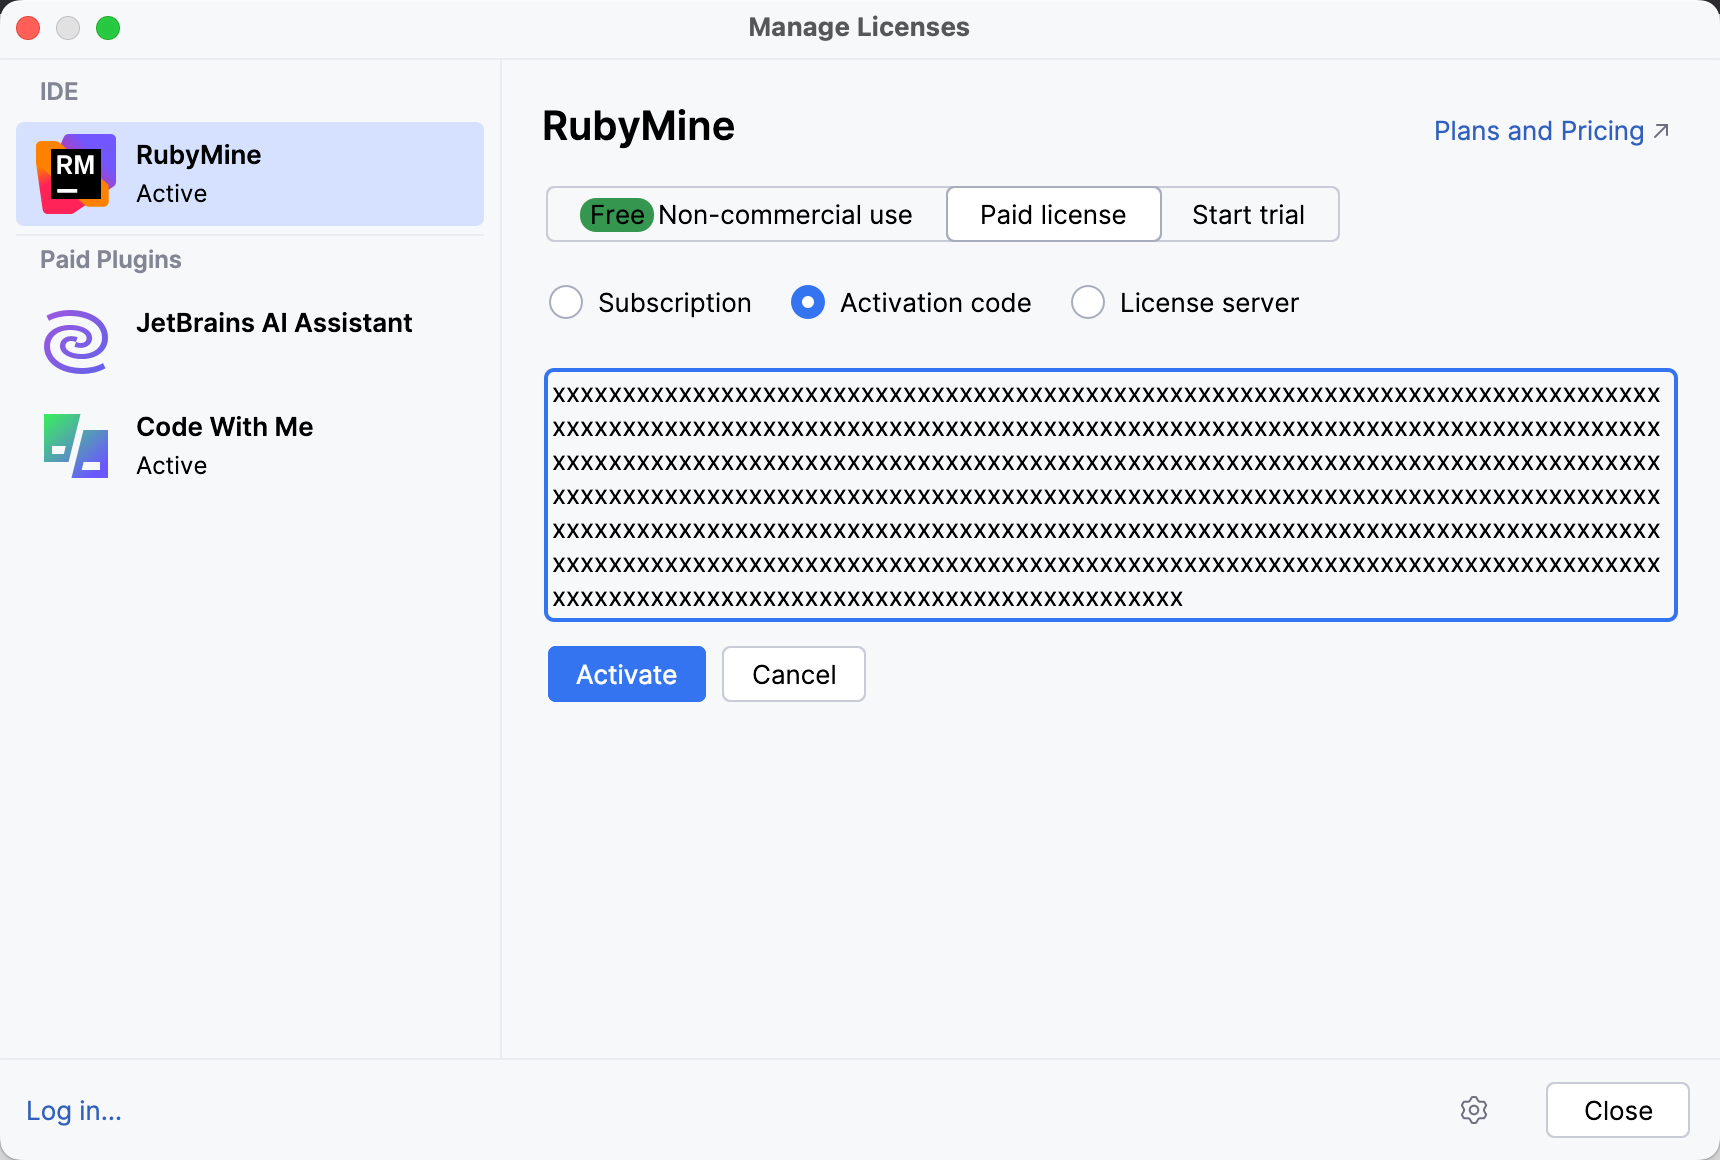
Task: Click the external link arrow beside Plans and Pricing
Action: point(1661,129)
